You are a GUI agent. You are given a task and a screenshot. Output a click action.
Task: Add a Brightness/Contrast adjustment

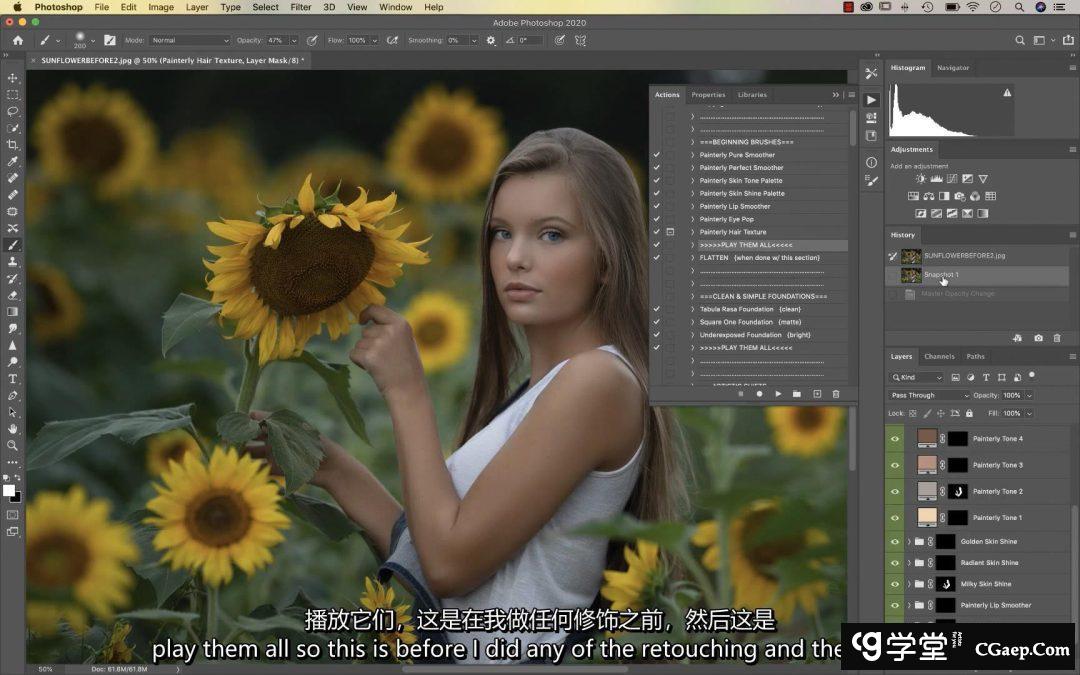(921, 179)
